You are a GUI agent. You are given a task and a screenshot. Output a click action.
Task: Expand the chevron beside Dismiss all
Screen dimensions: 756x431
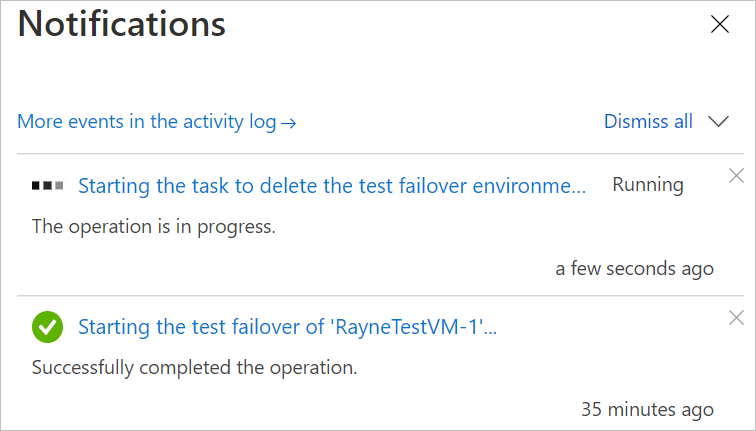pos(718,122)
